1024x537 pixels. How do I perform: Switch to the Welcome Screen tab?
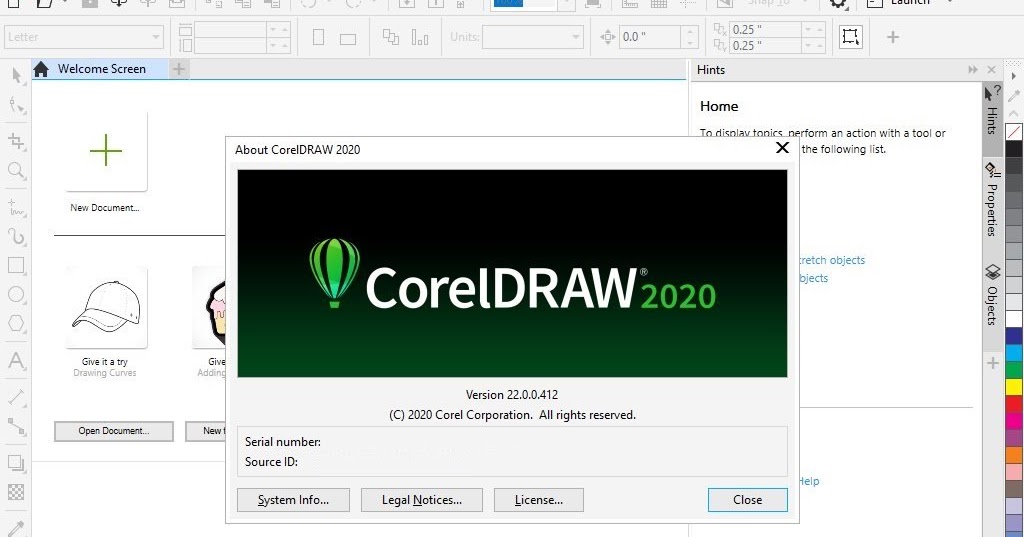pyautogui.click(x=101, y=69)
